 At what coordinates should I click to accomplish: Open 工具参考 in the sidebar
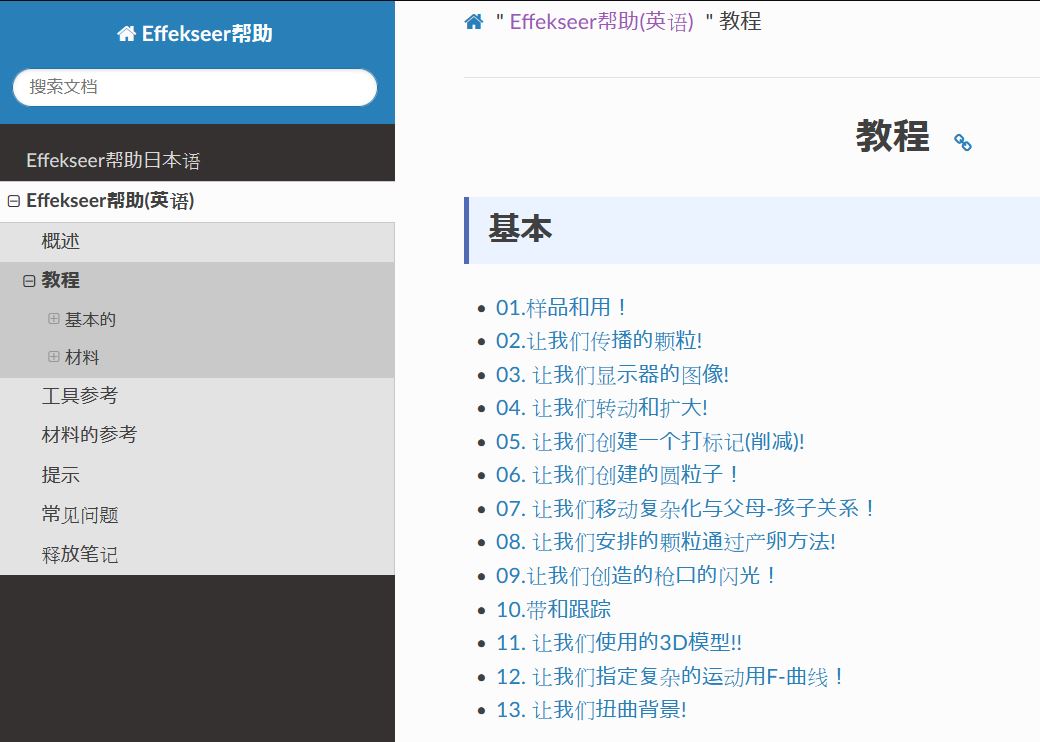[80, 396]
